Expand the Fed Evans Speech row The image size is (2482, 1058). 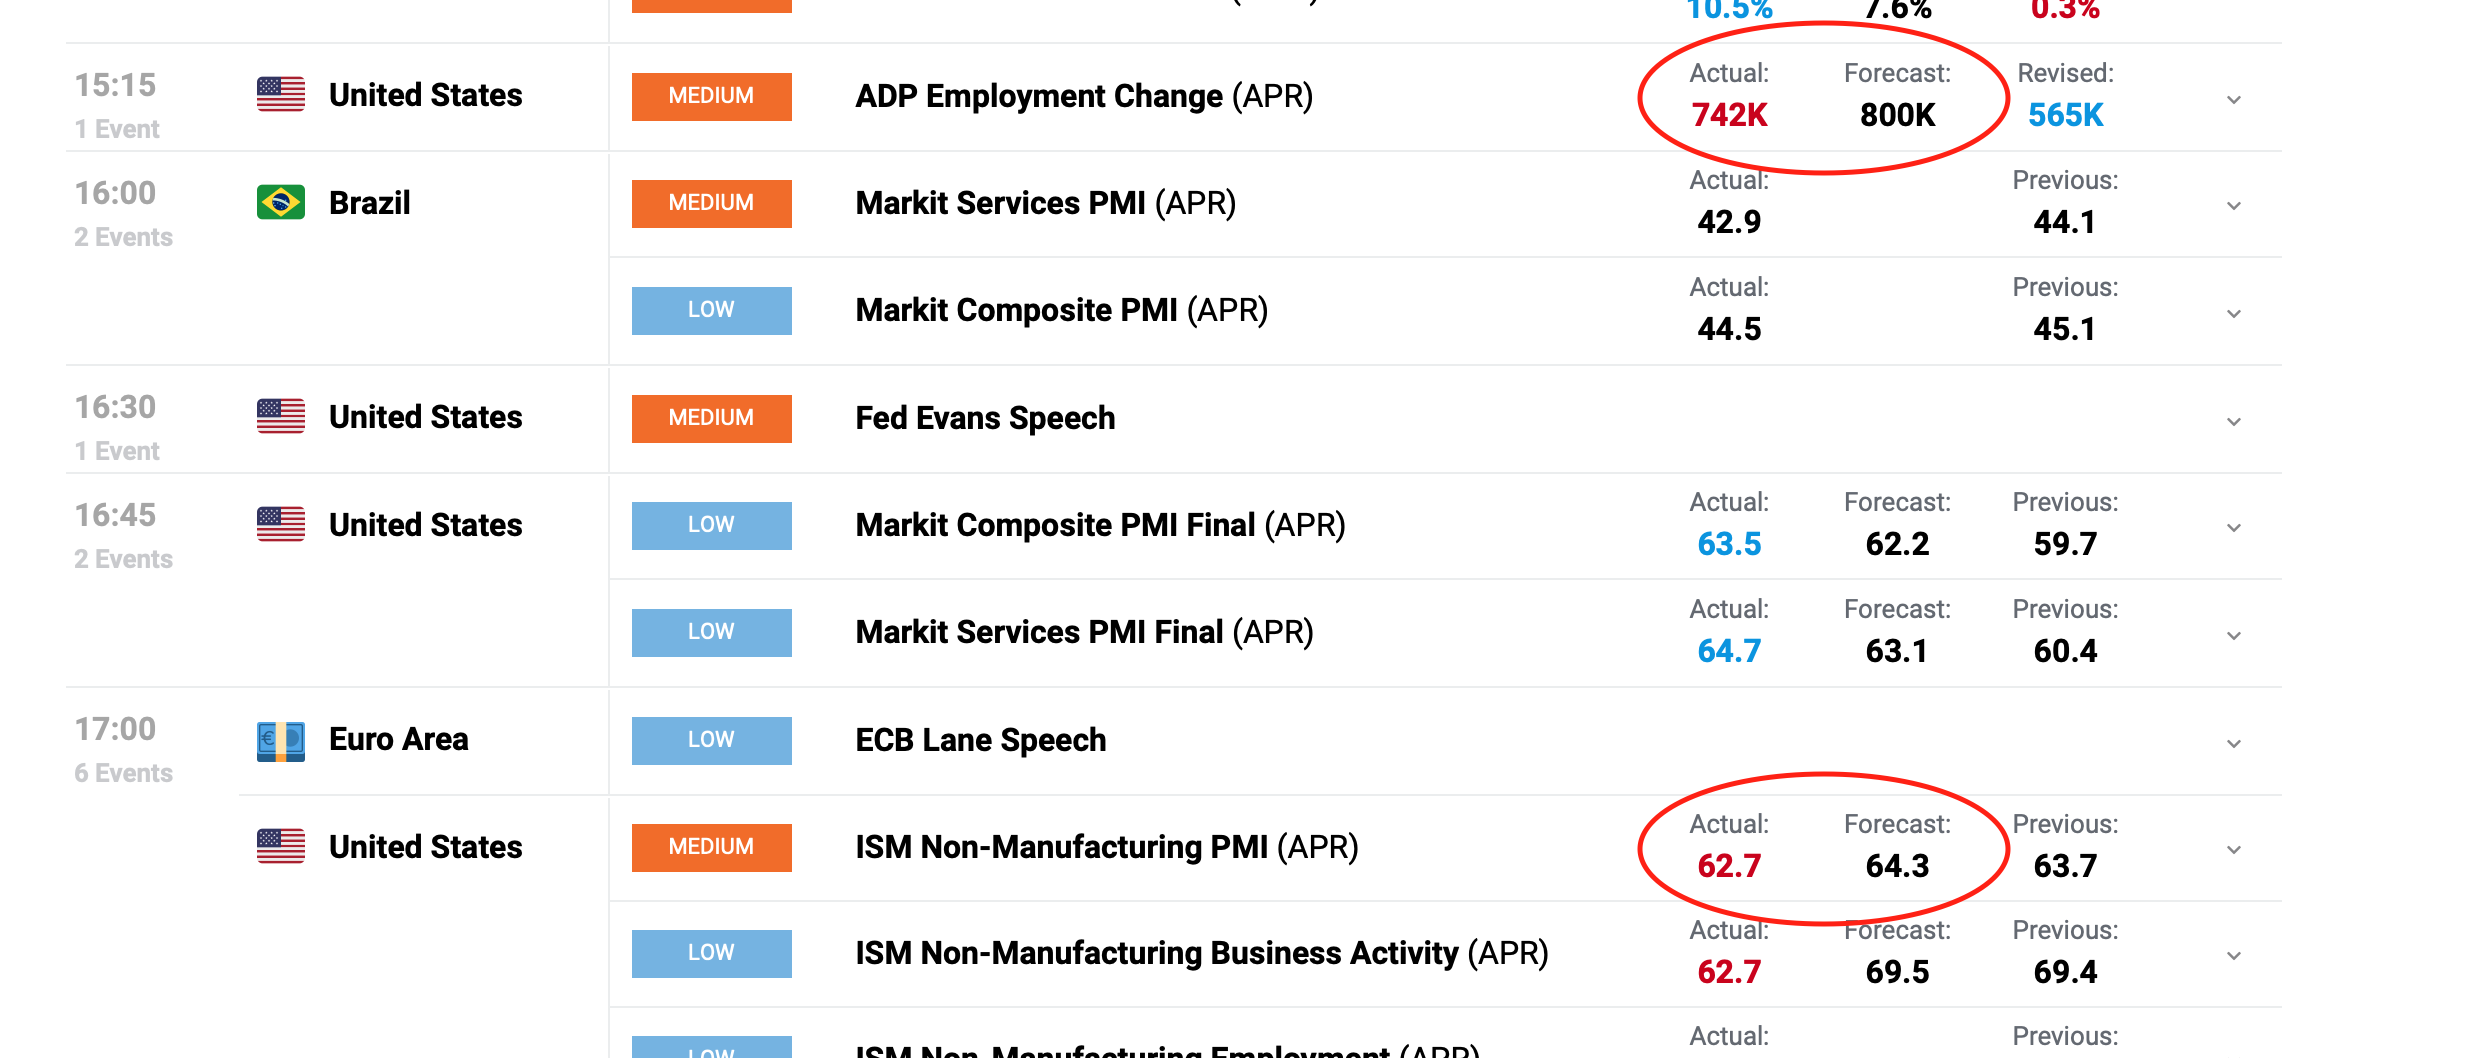point(2234,420)
